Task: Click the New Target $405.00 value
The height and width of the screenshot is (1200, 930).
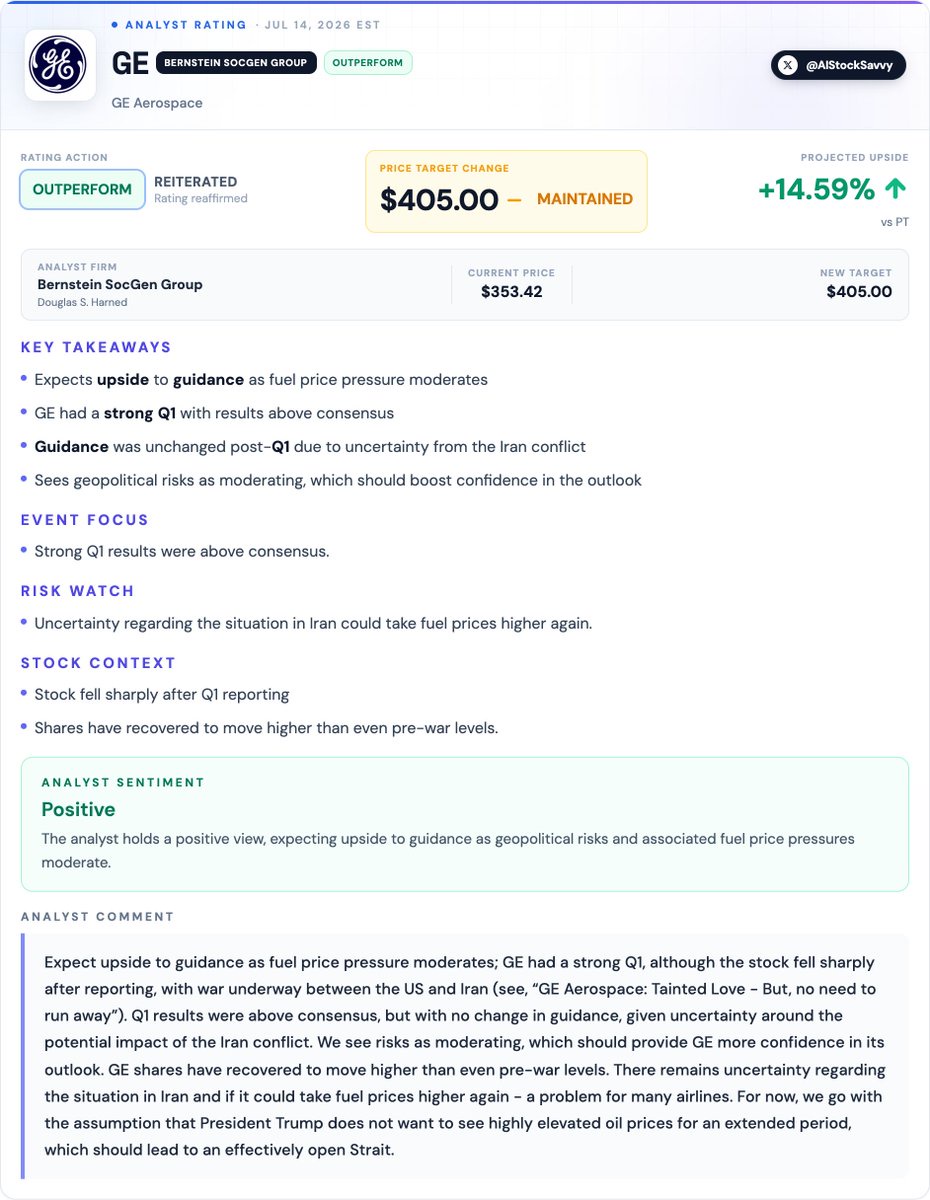Action: [x=859, y=292]
